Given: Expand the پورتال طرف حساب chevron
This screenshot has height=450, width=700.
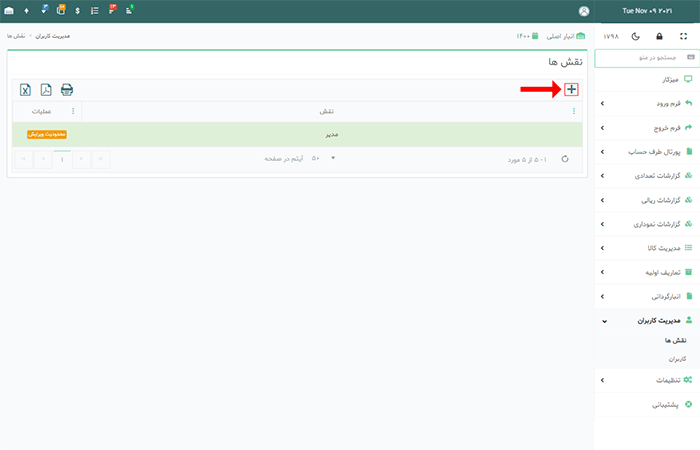Looking at the screenshot, I should point(602,152).
